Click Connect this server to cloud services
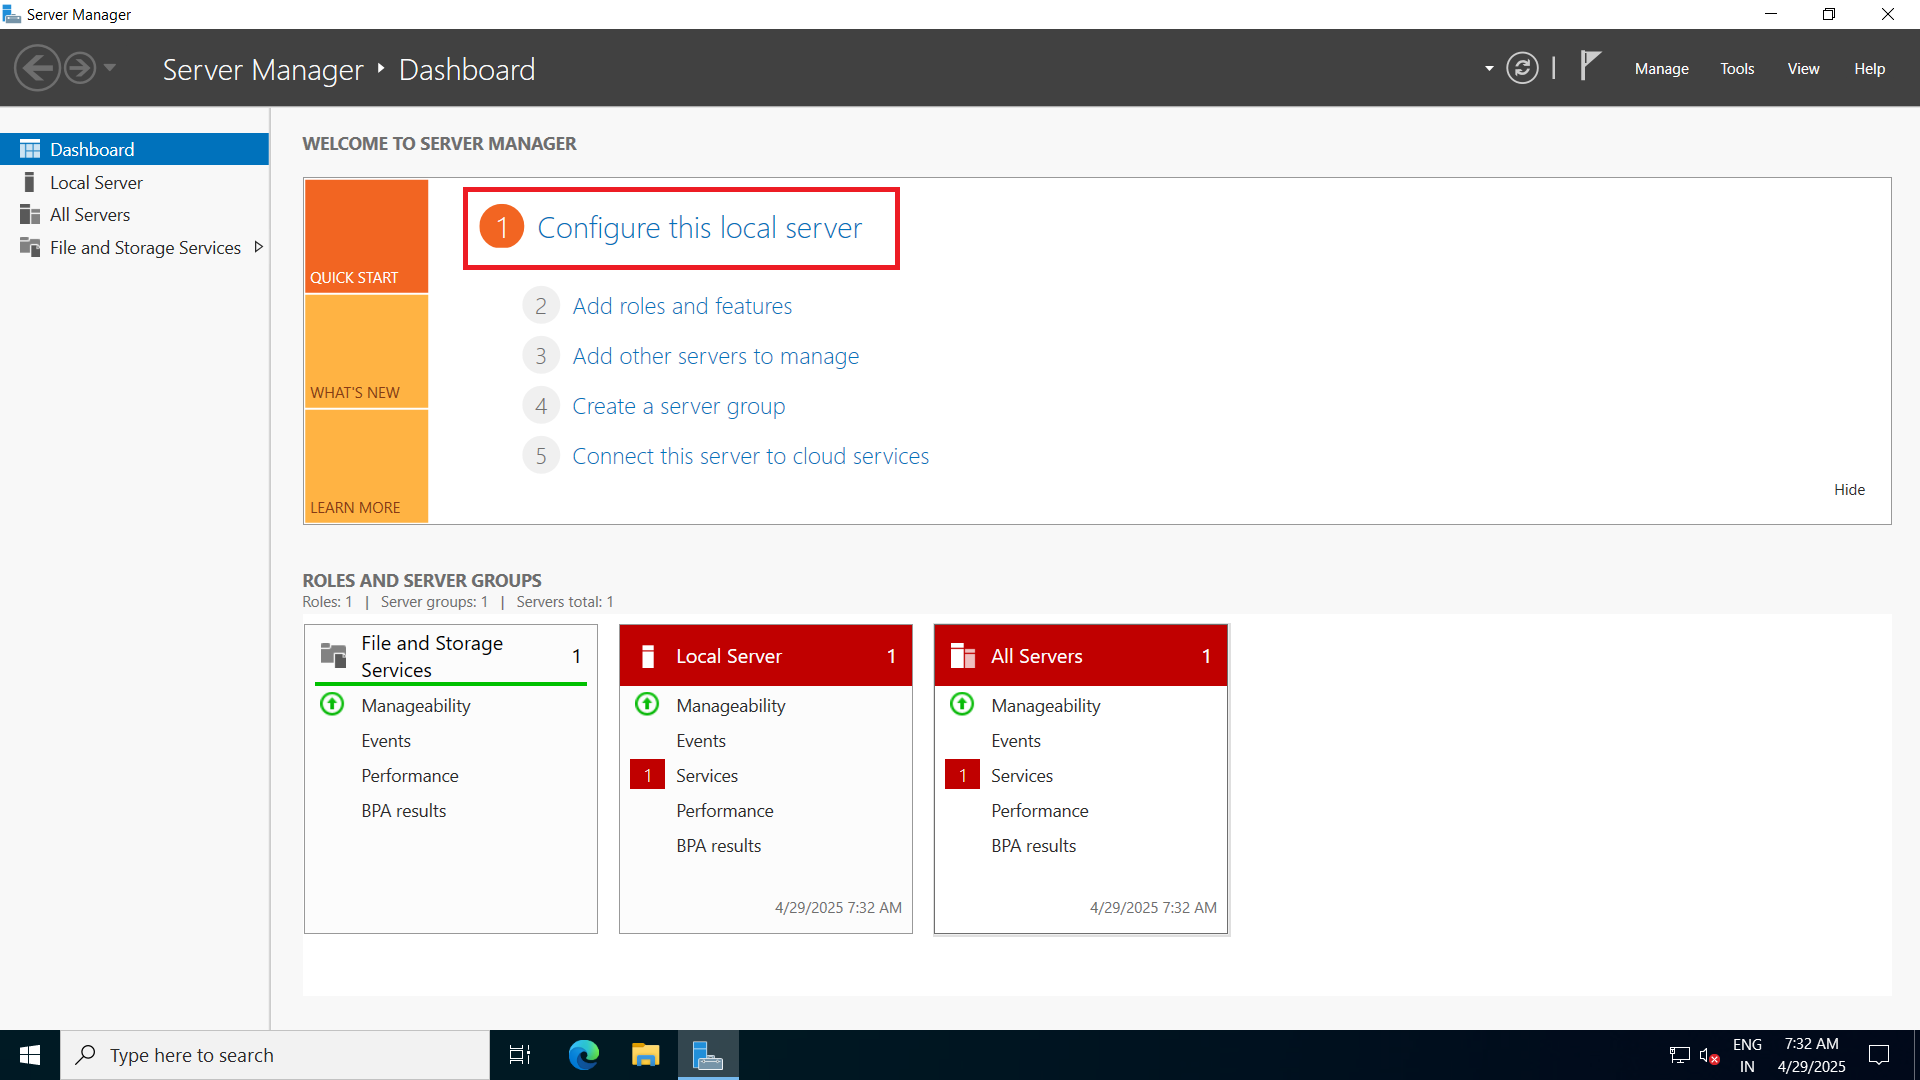Image resolution: width=1920 pixels, height=1080 pixels. 750,456
